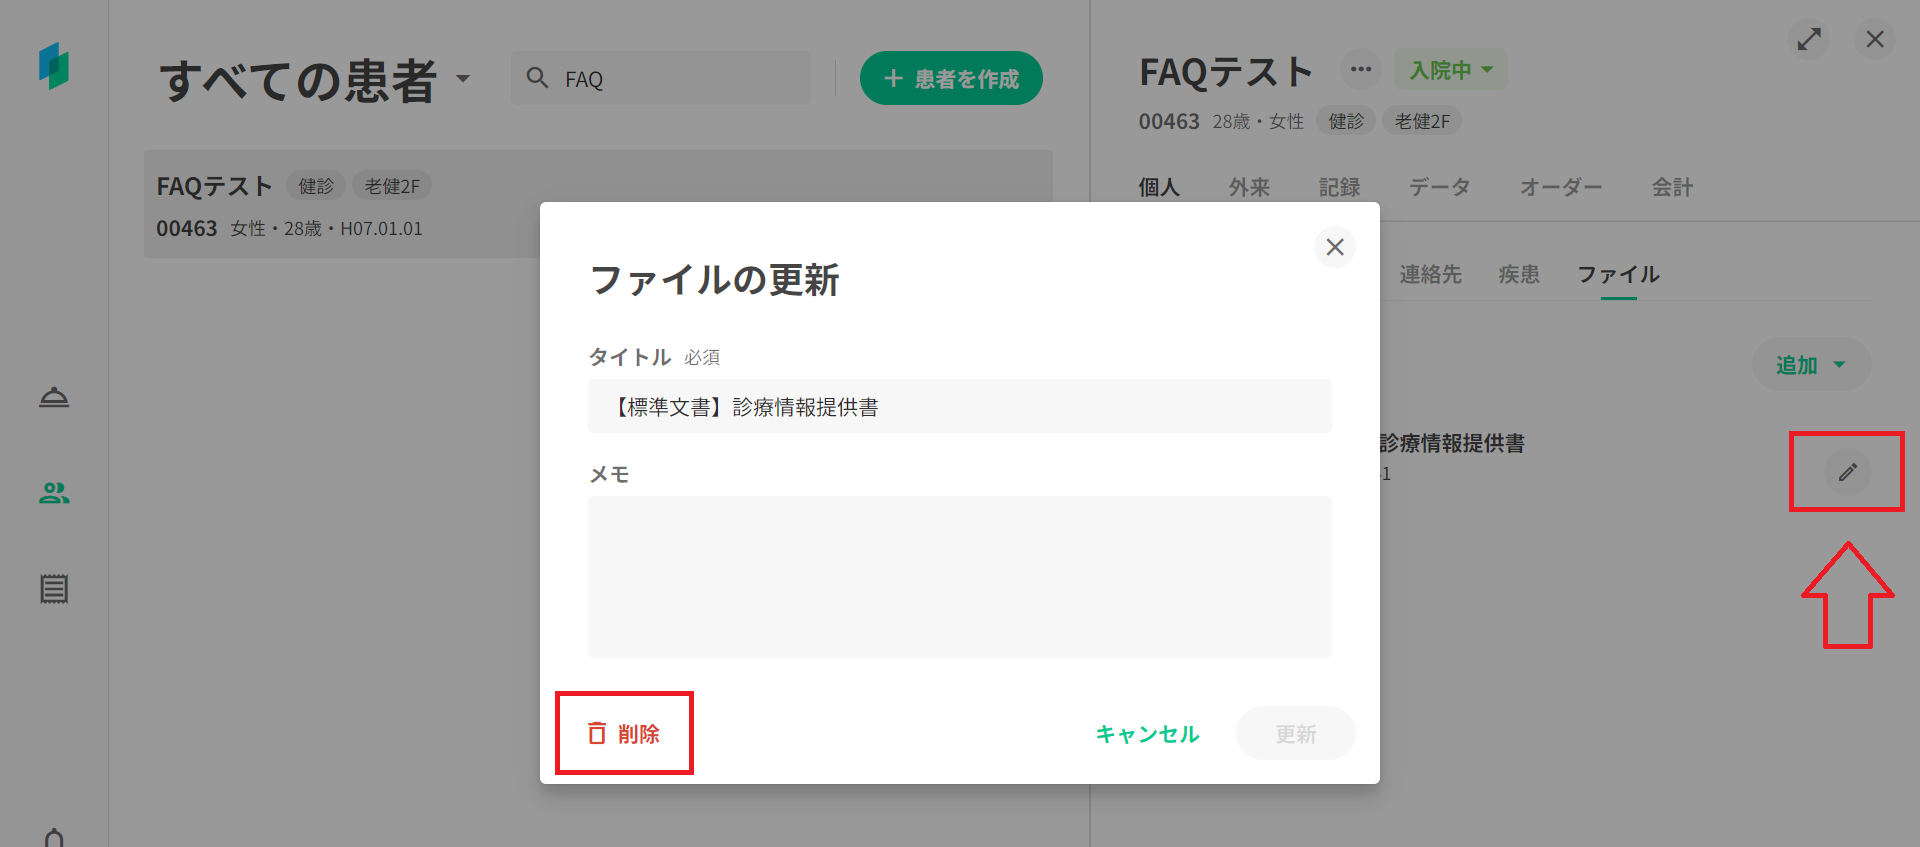
Task: Open the billing list icon in sidebar
Action: point(54,589)
